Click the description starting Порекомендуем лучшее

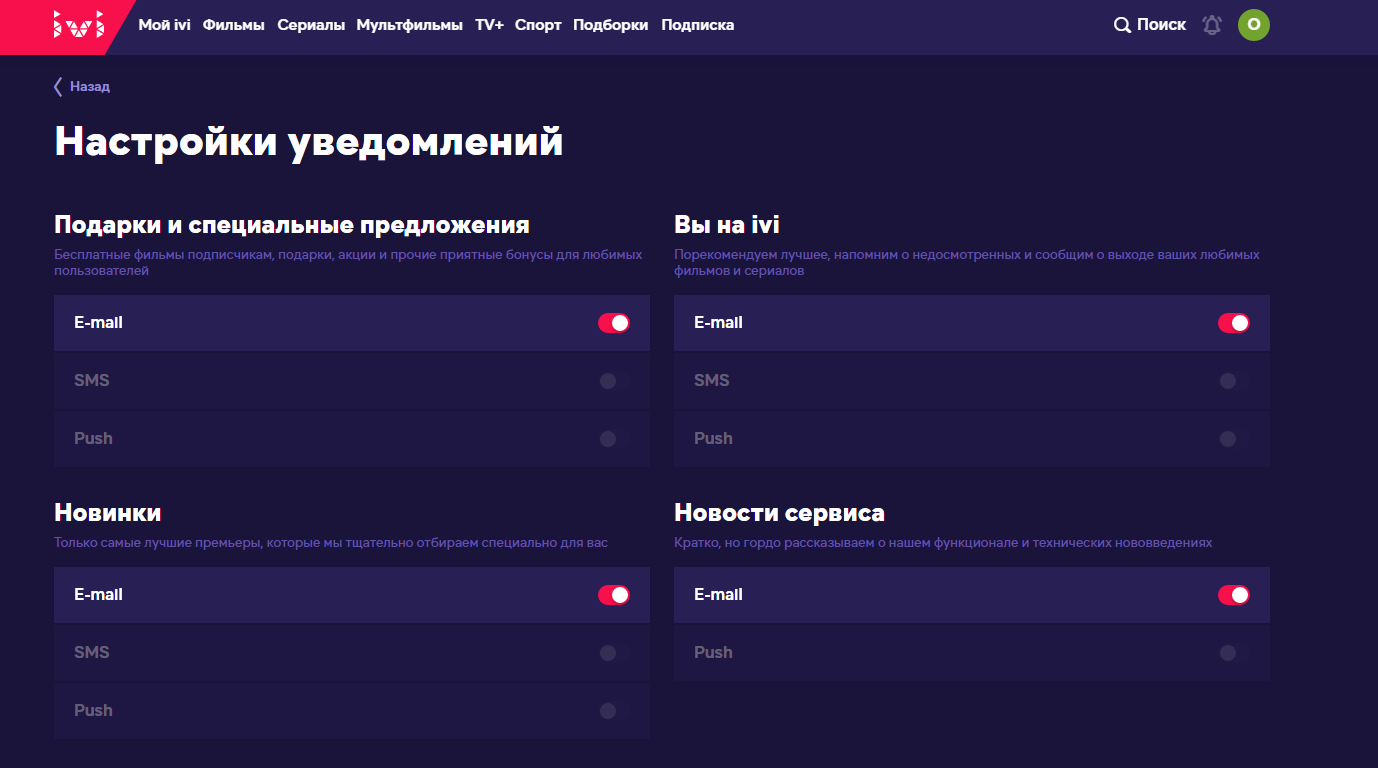click(x=967, y=263)
